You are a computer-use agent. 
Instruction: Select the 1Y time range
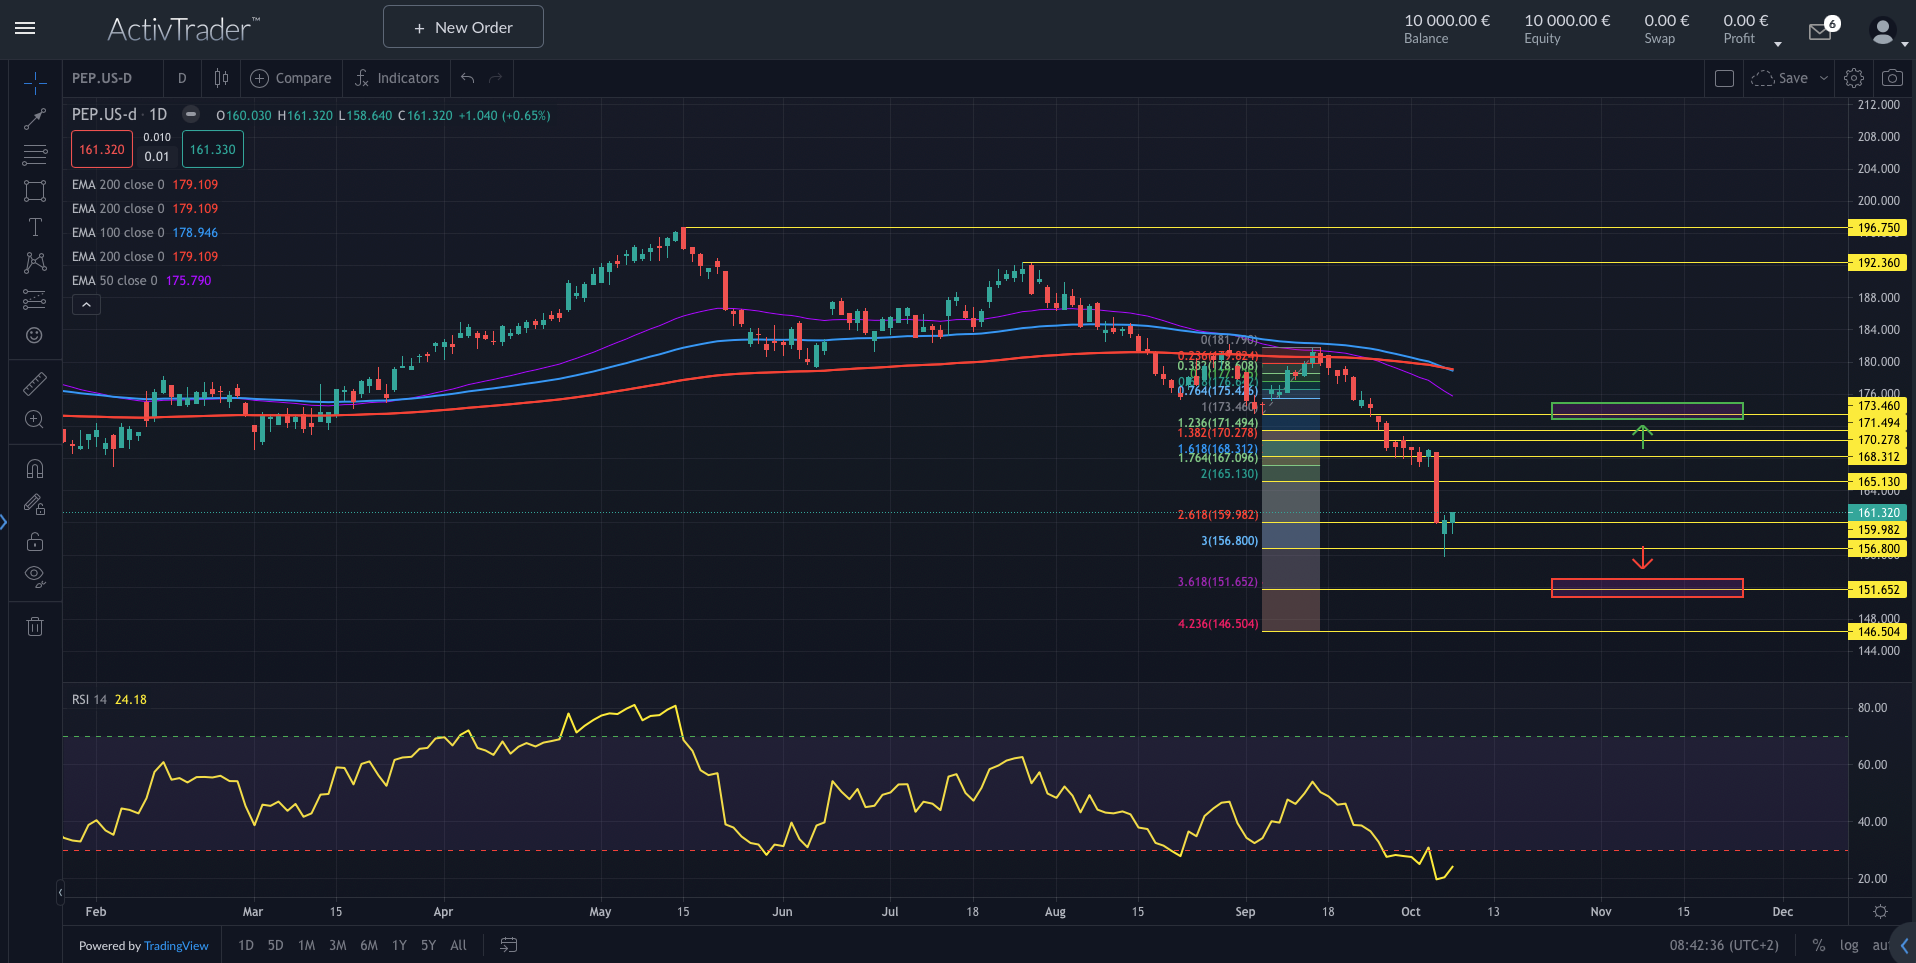pos(399,945)
